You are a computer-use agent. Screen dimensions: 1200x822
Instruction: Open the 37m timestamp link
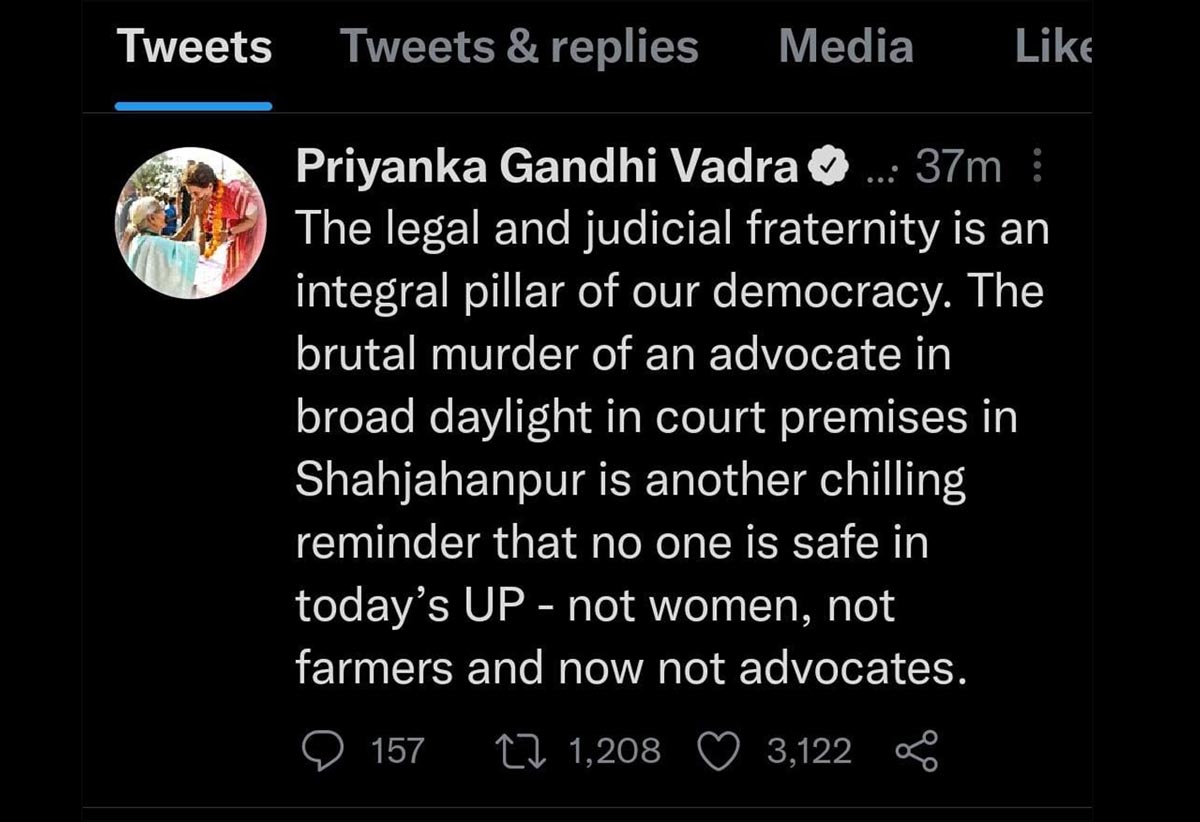click(958, 168)
